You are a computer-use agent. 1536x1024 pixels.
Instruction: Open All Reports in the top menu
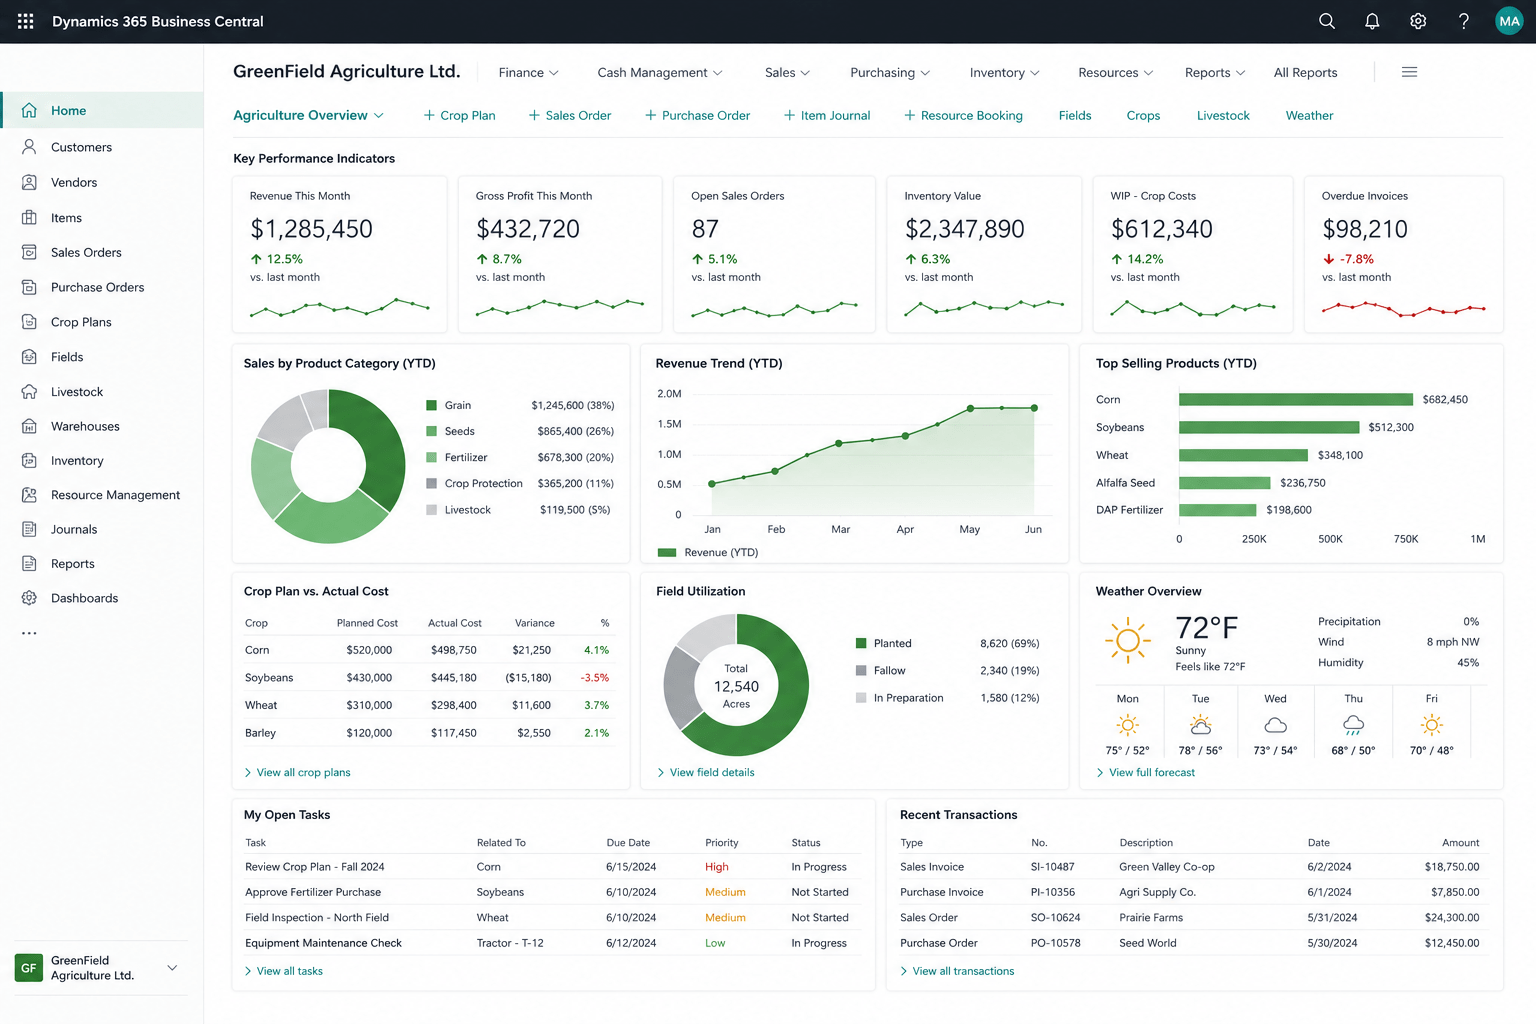pyautogui.click(x=1305, y=73)
